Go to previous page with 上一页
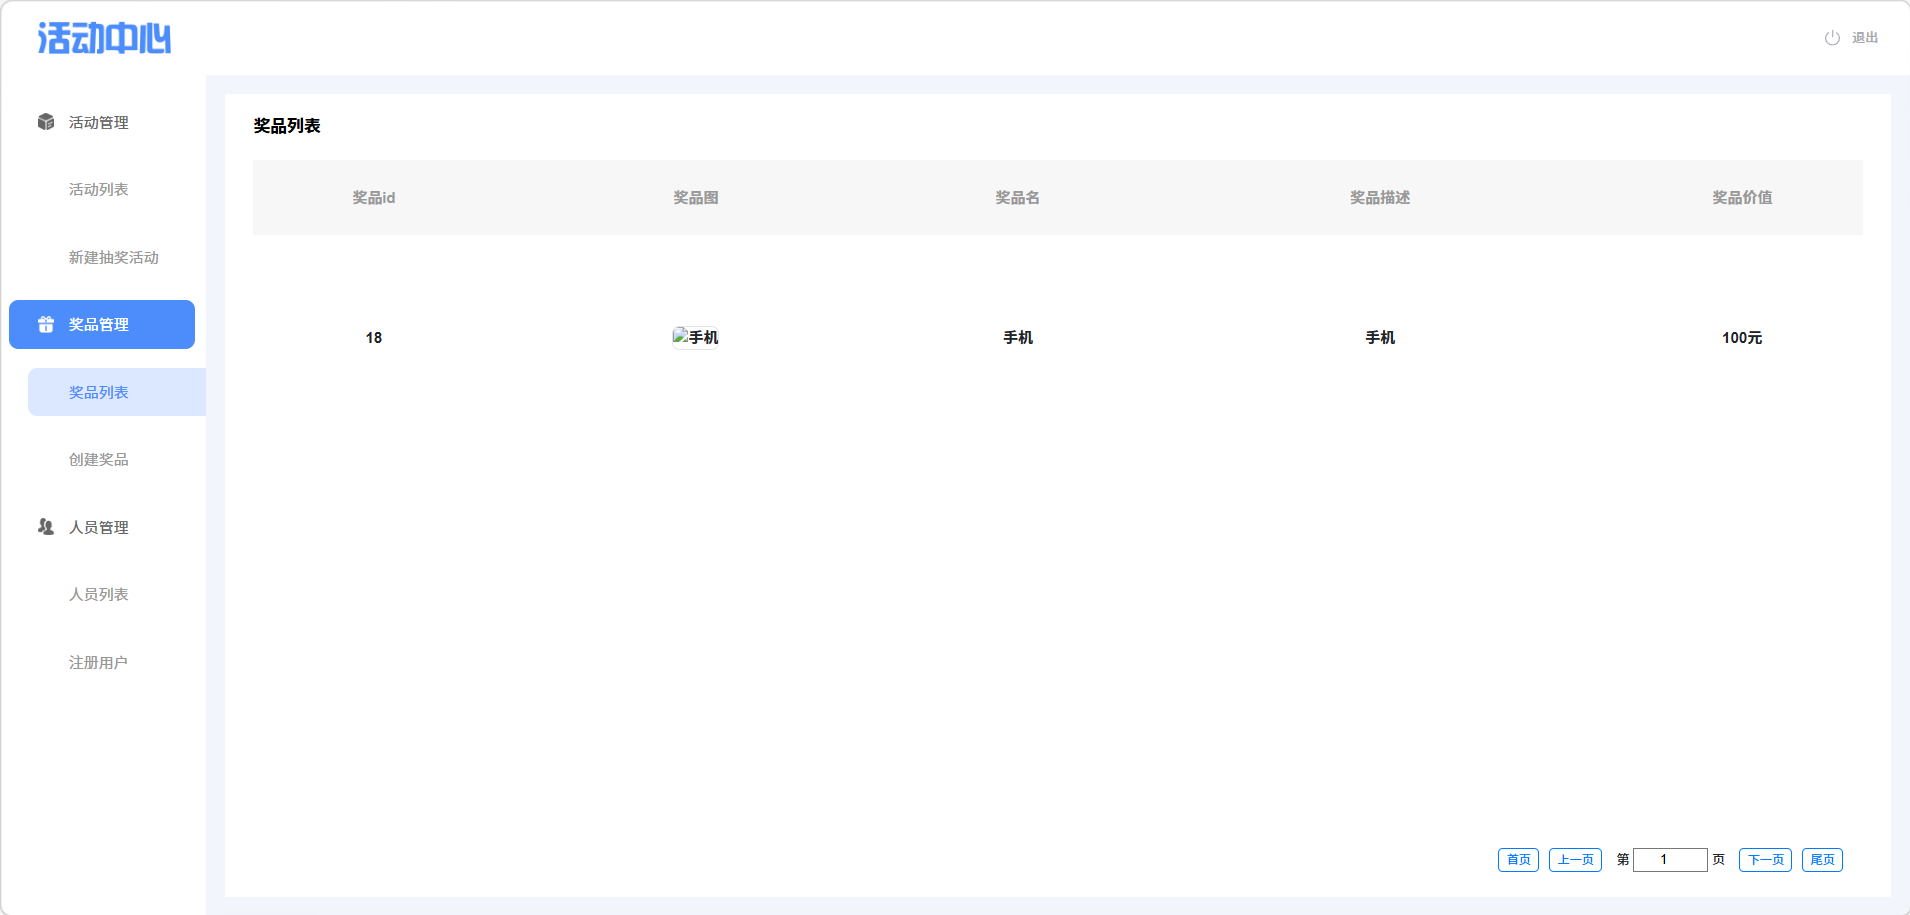Screen dimensions: 1910x915 (x=1576, y=860)
